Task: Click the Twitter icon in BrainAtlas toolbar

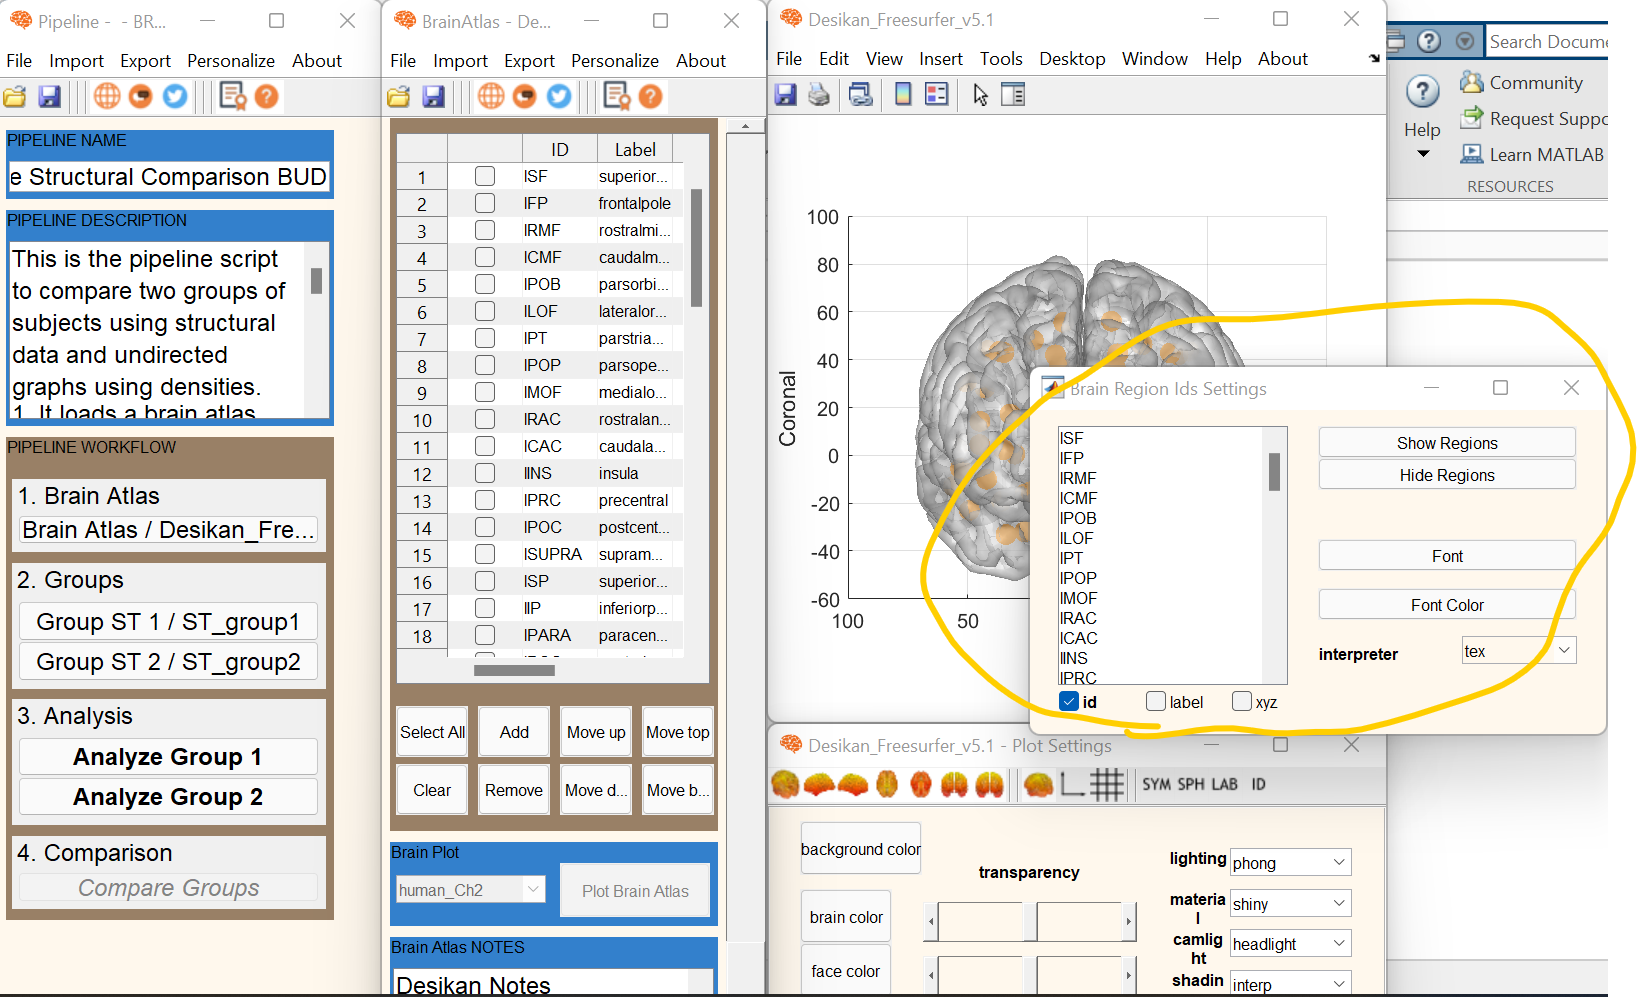Action: [x=559, y=96]
